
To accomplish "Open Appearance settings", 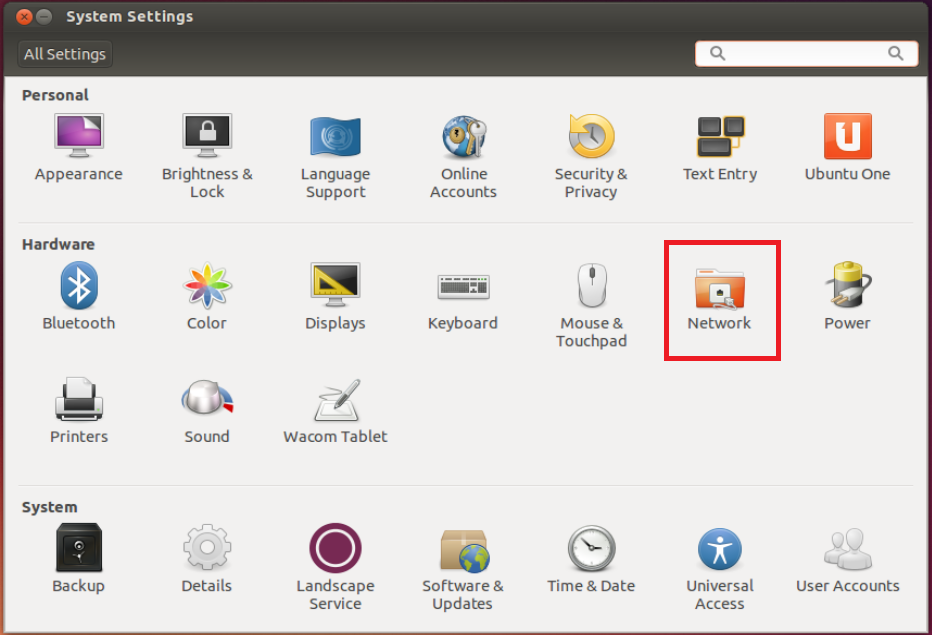I will pos(78,147).
